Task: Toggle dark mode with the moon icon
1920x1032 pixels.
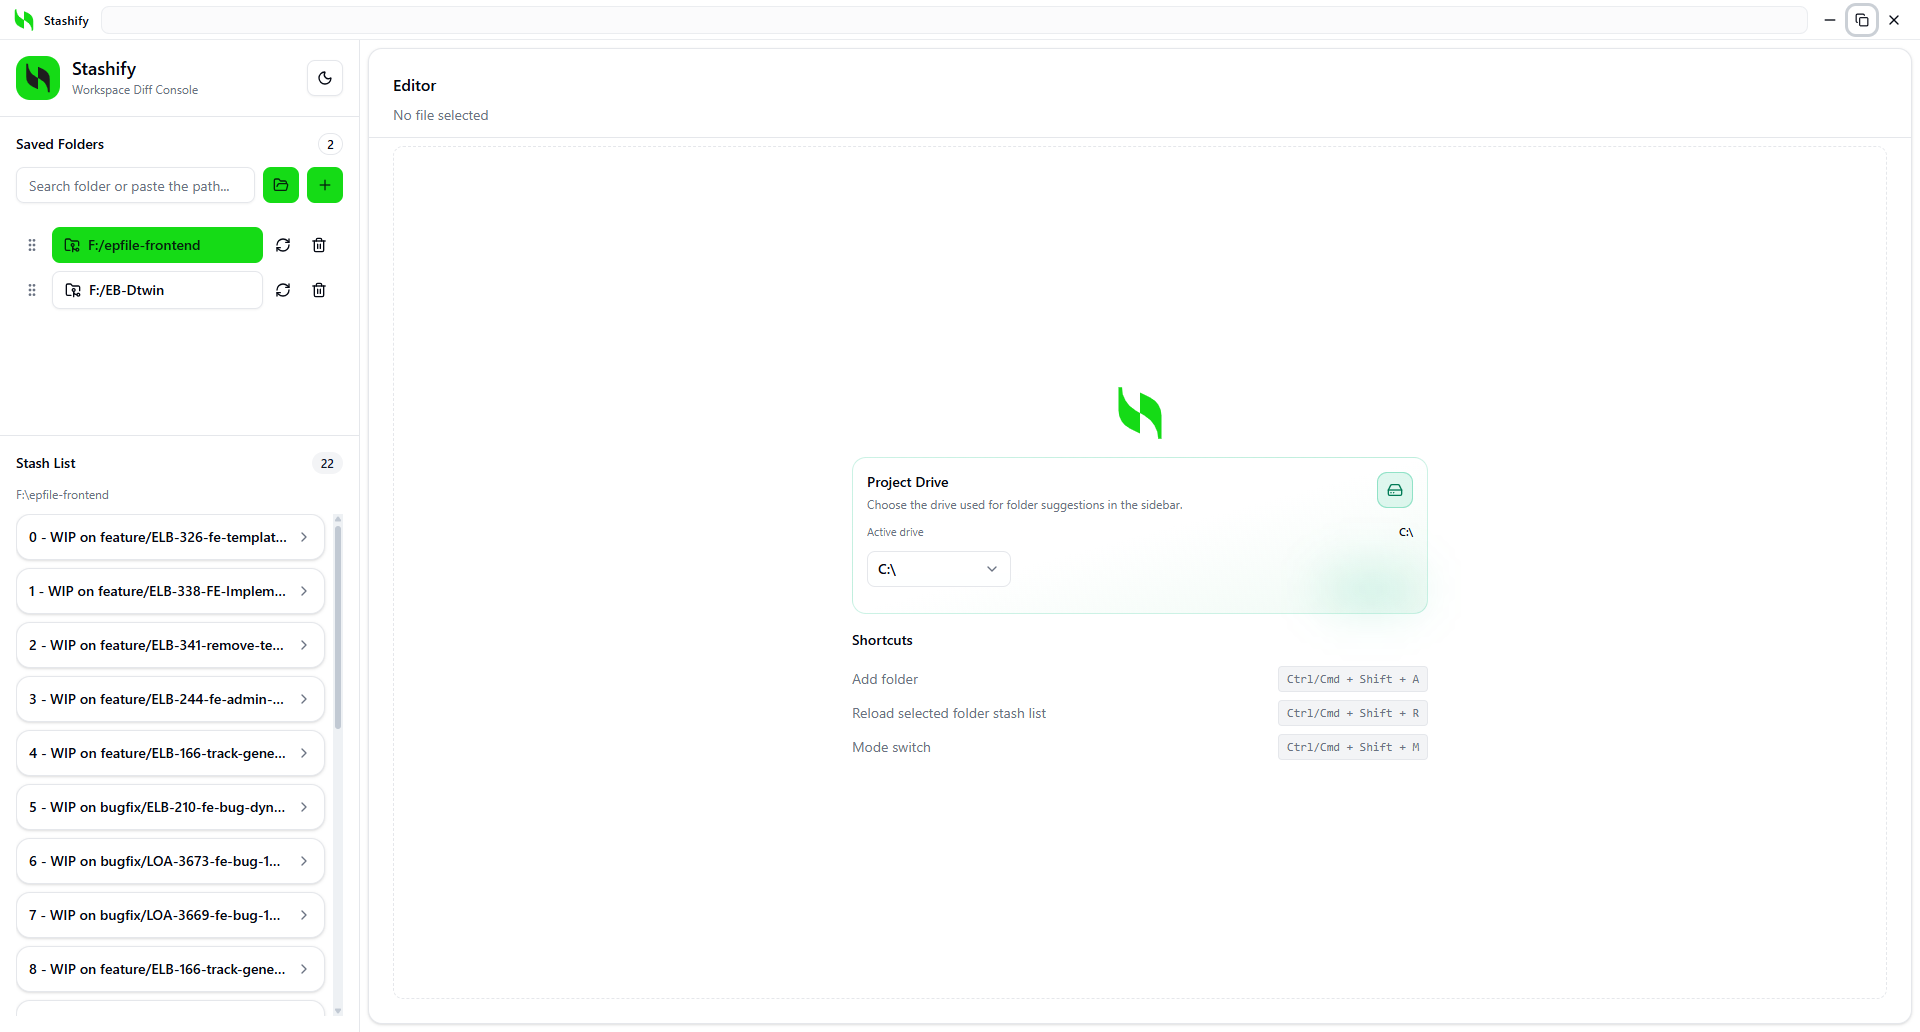Action: click(324, 78)
